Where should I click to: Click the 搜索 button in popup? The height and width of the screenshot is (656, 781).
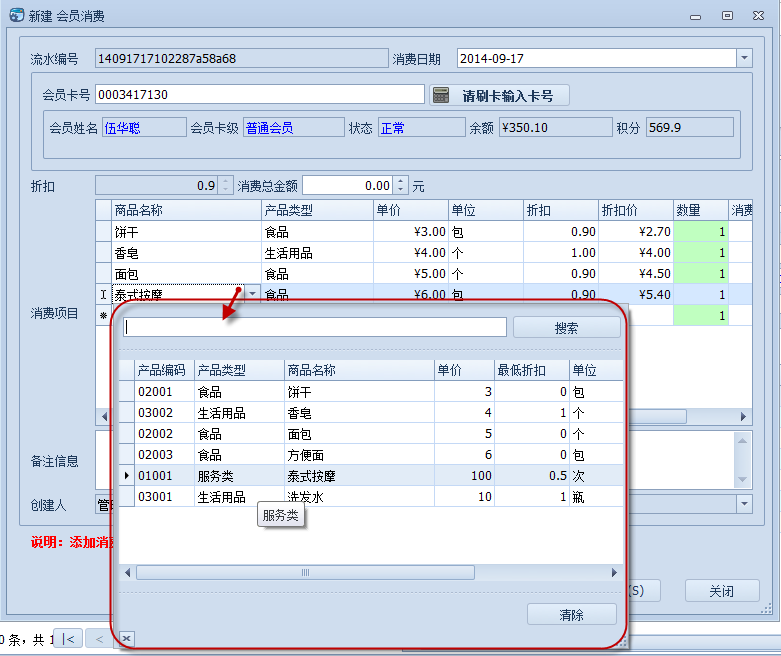coord(567,328)
